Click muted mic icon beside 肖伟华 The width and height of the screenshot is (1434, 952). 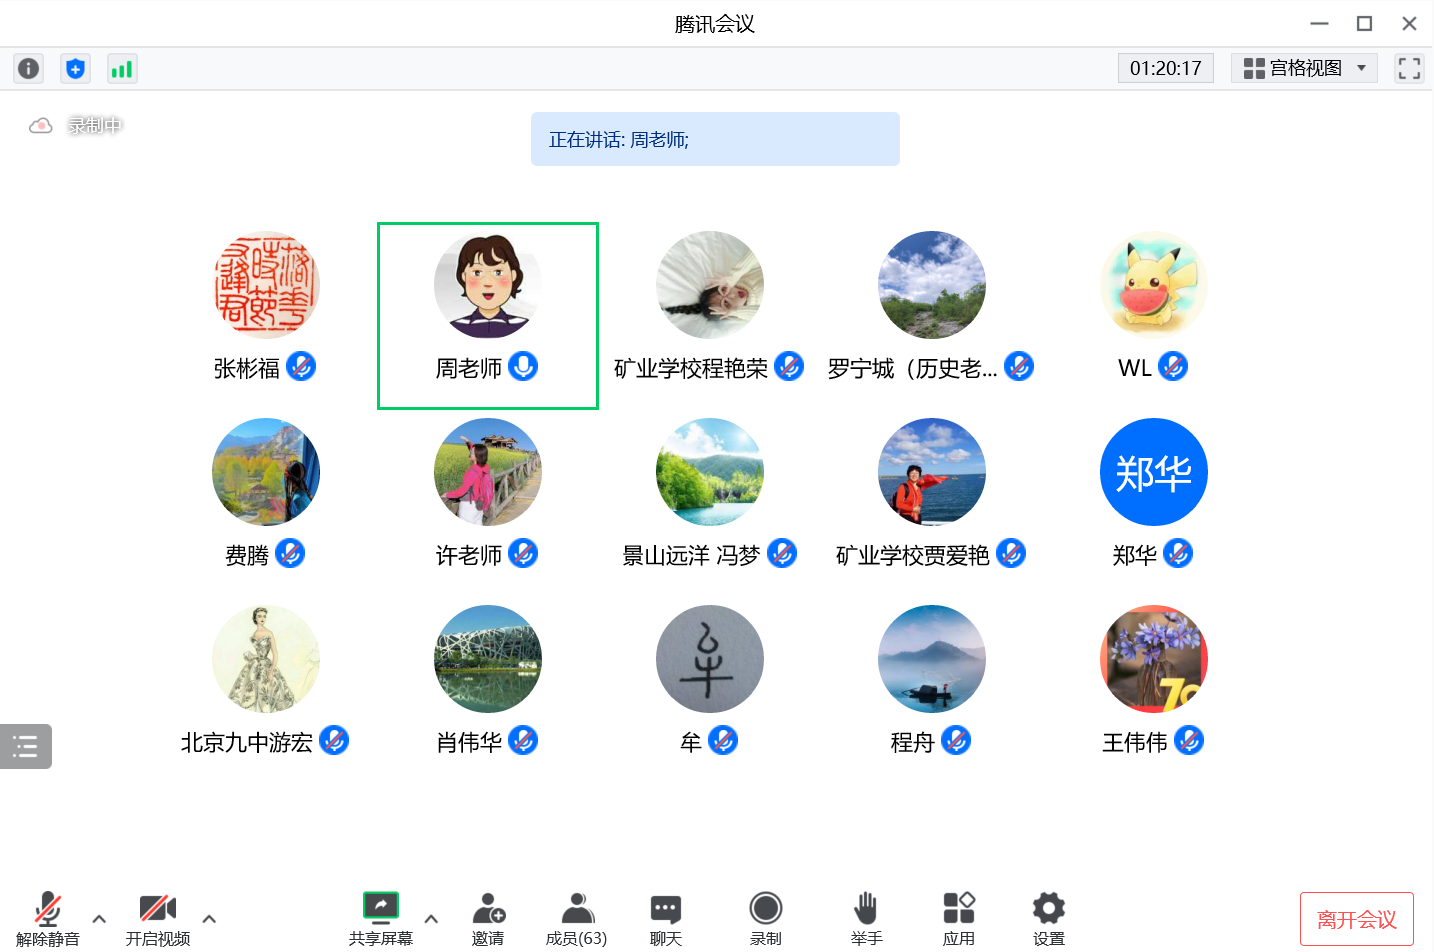tap(523, 741)
